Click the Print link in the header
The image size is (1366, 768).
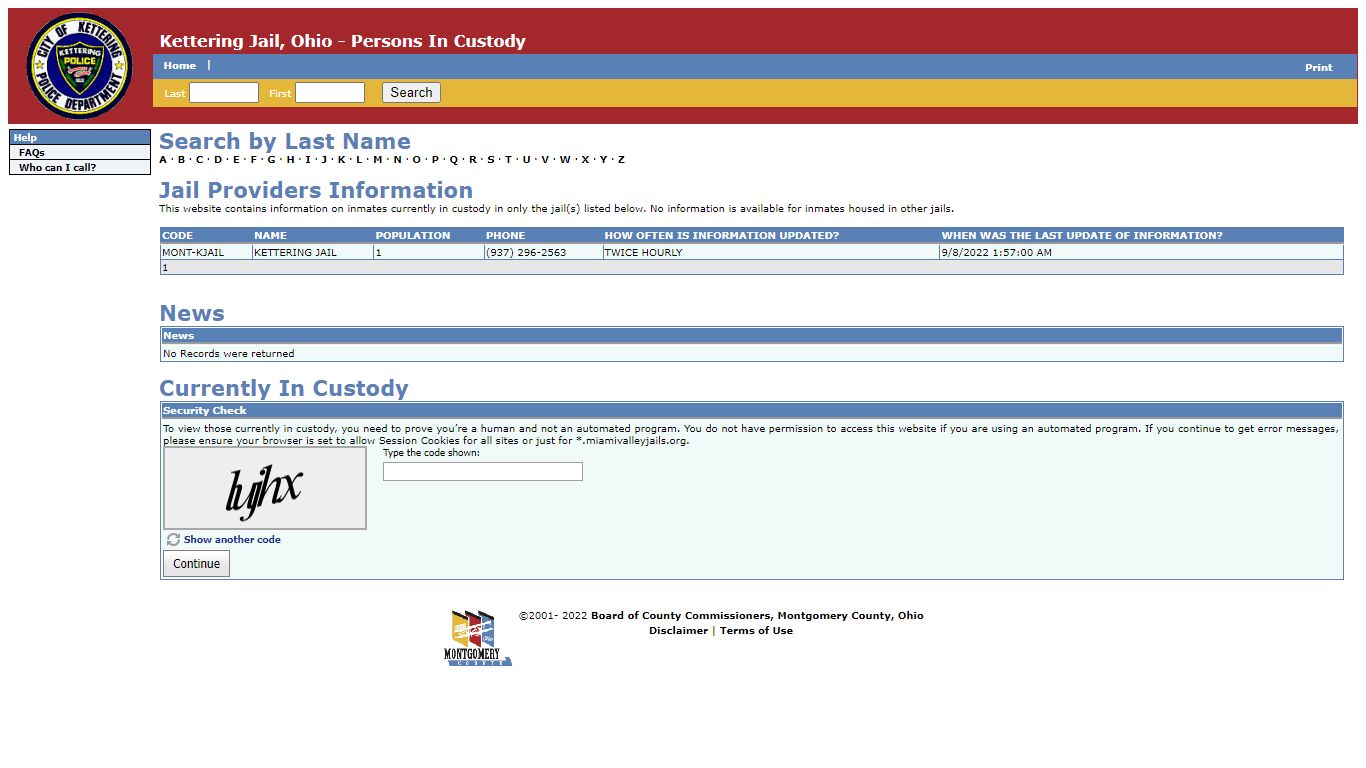click(1318, 68)
